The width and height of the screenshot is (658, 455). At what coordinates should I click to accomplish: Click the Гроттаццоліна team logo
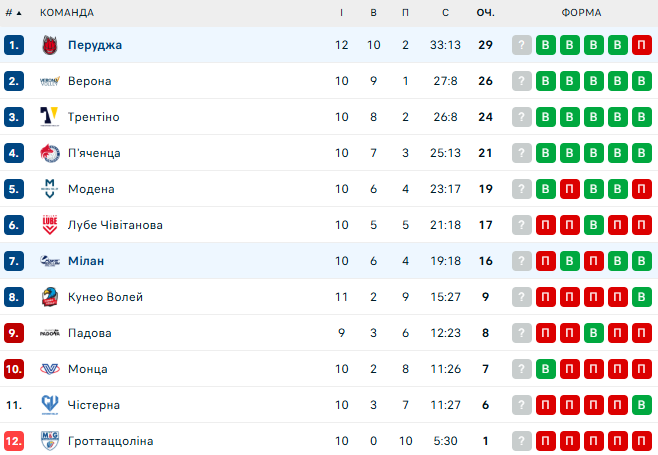coord(50,441)
